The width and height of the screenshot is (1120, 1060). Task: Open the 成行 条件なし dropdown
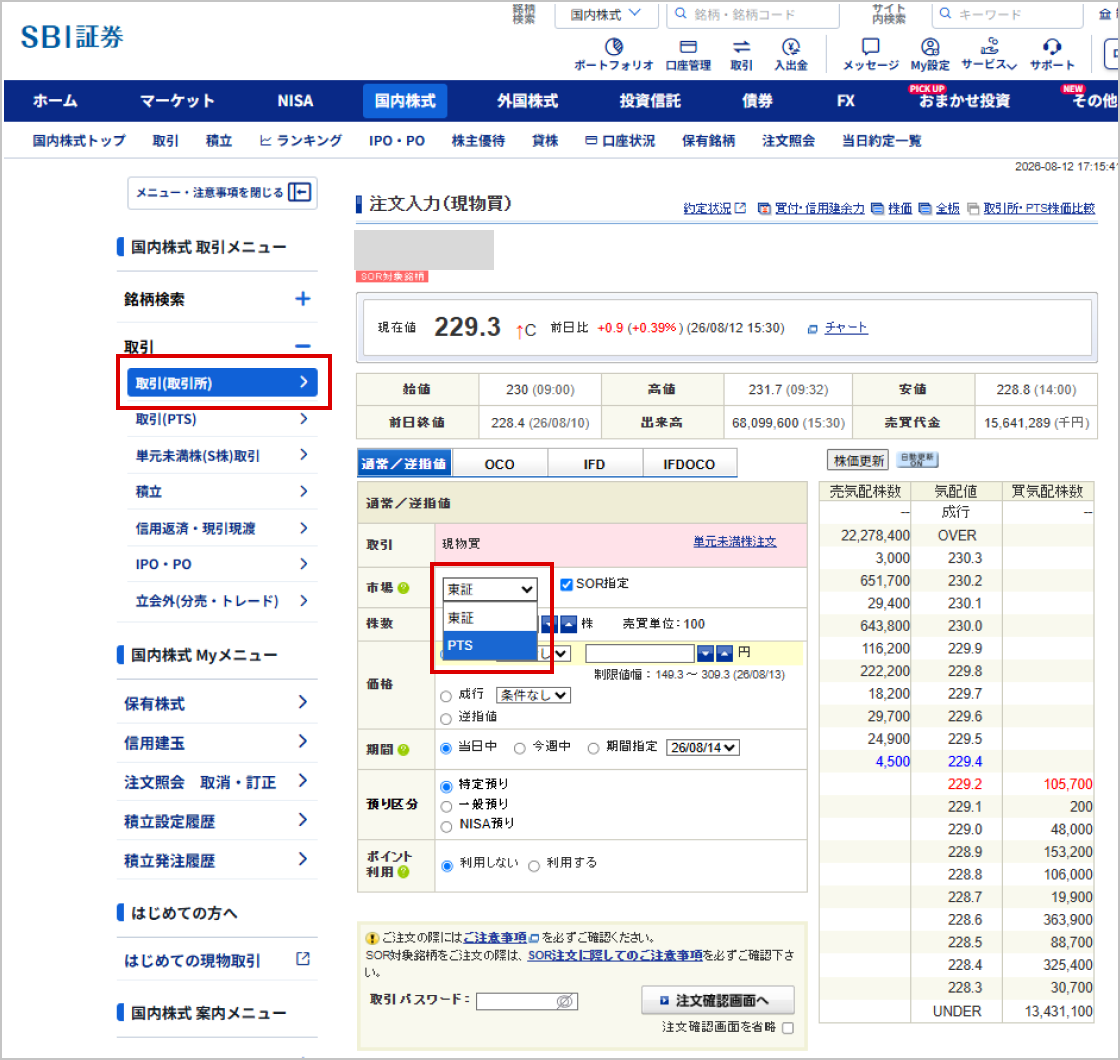(534, 695)
